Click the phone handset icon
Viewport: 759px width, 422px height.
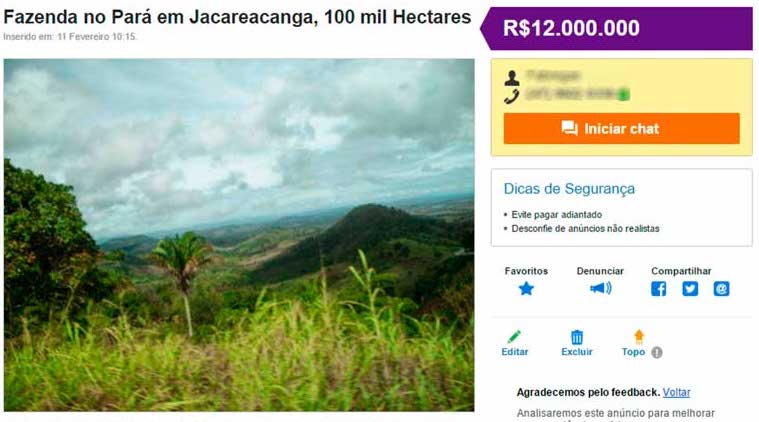(x=512, y=96)
